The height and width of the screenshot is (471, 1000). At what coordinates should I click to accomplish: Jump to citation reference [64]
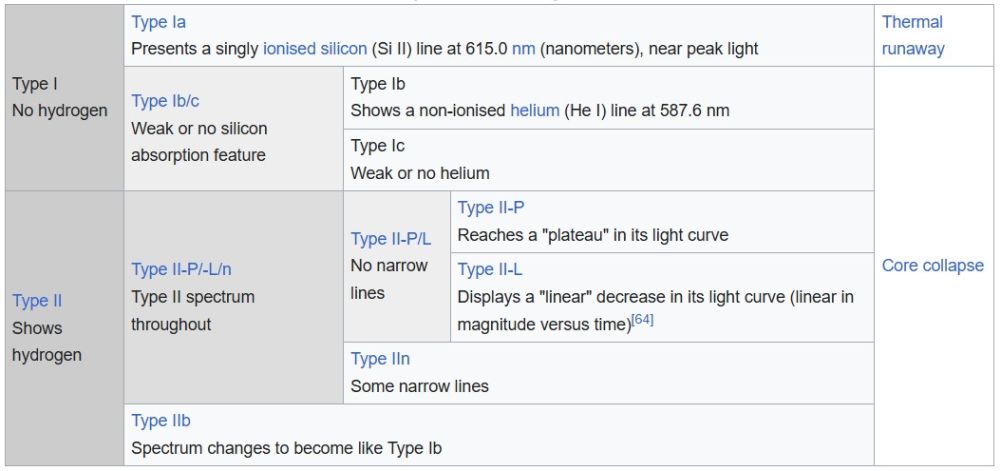tap(642, 320)
